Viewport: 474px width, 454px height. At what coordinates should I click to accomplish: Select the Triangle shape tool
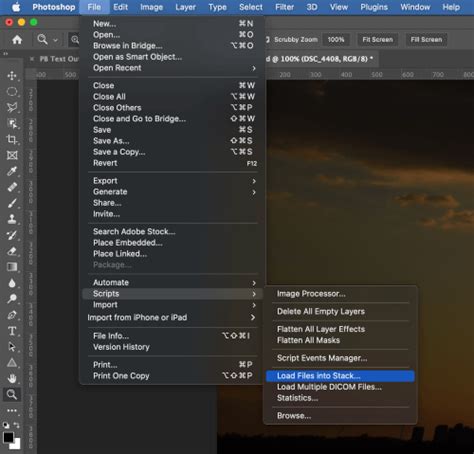coord(12,363)
